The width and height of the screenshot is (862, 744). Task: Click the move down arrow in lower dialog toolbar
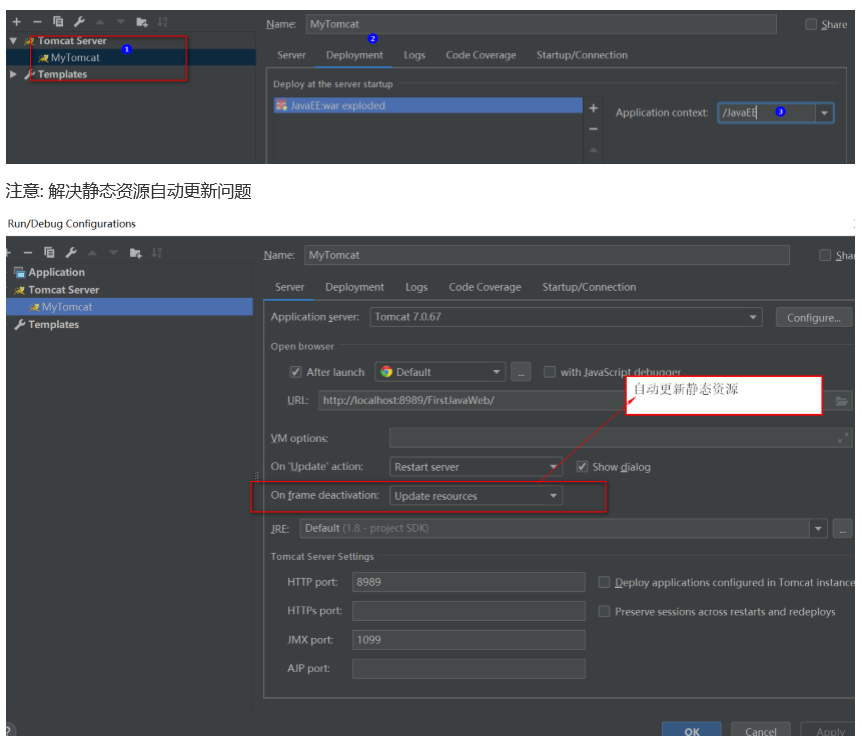[x=113, y=253]
